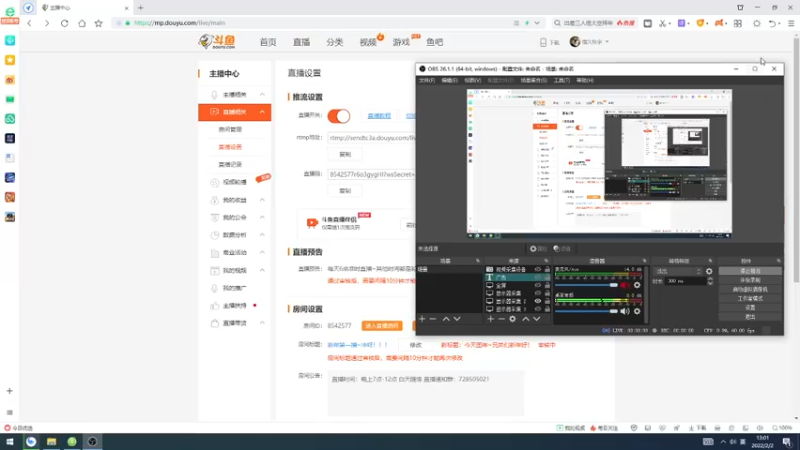Expand the 我的收益 sidebar section
Image resolution: width=800 pixels, height=450 pixels.
tap(262, 200)
